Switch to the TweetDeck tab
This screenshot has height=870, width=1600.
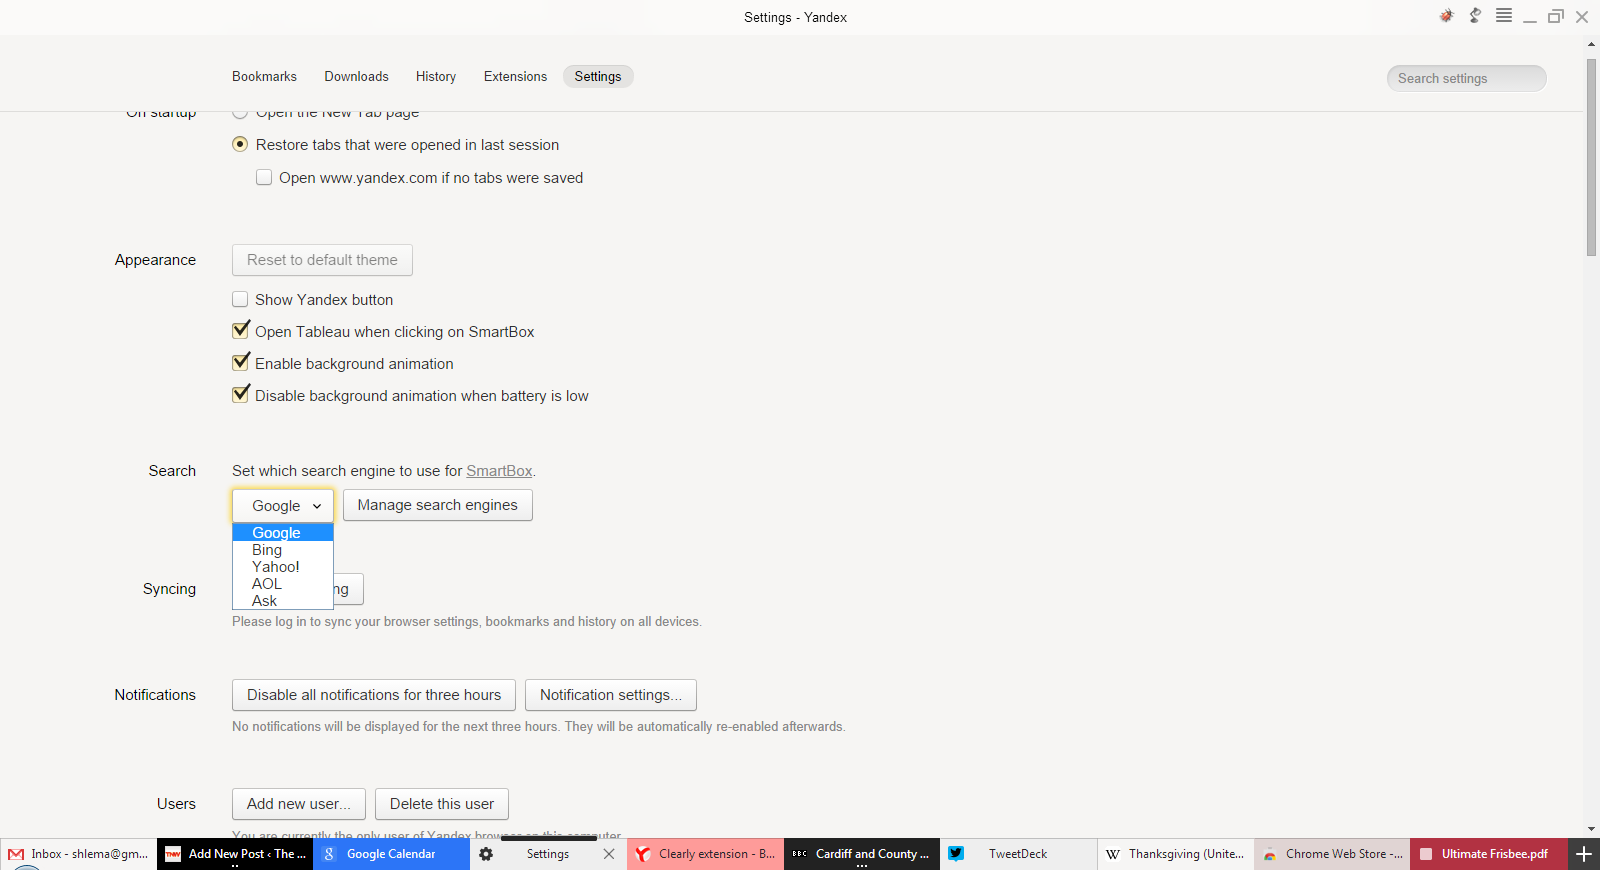point(1018,854)
